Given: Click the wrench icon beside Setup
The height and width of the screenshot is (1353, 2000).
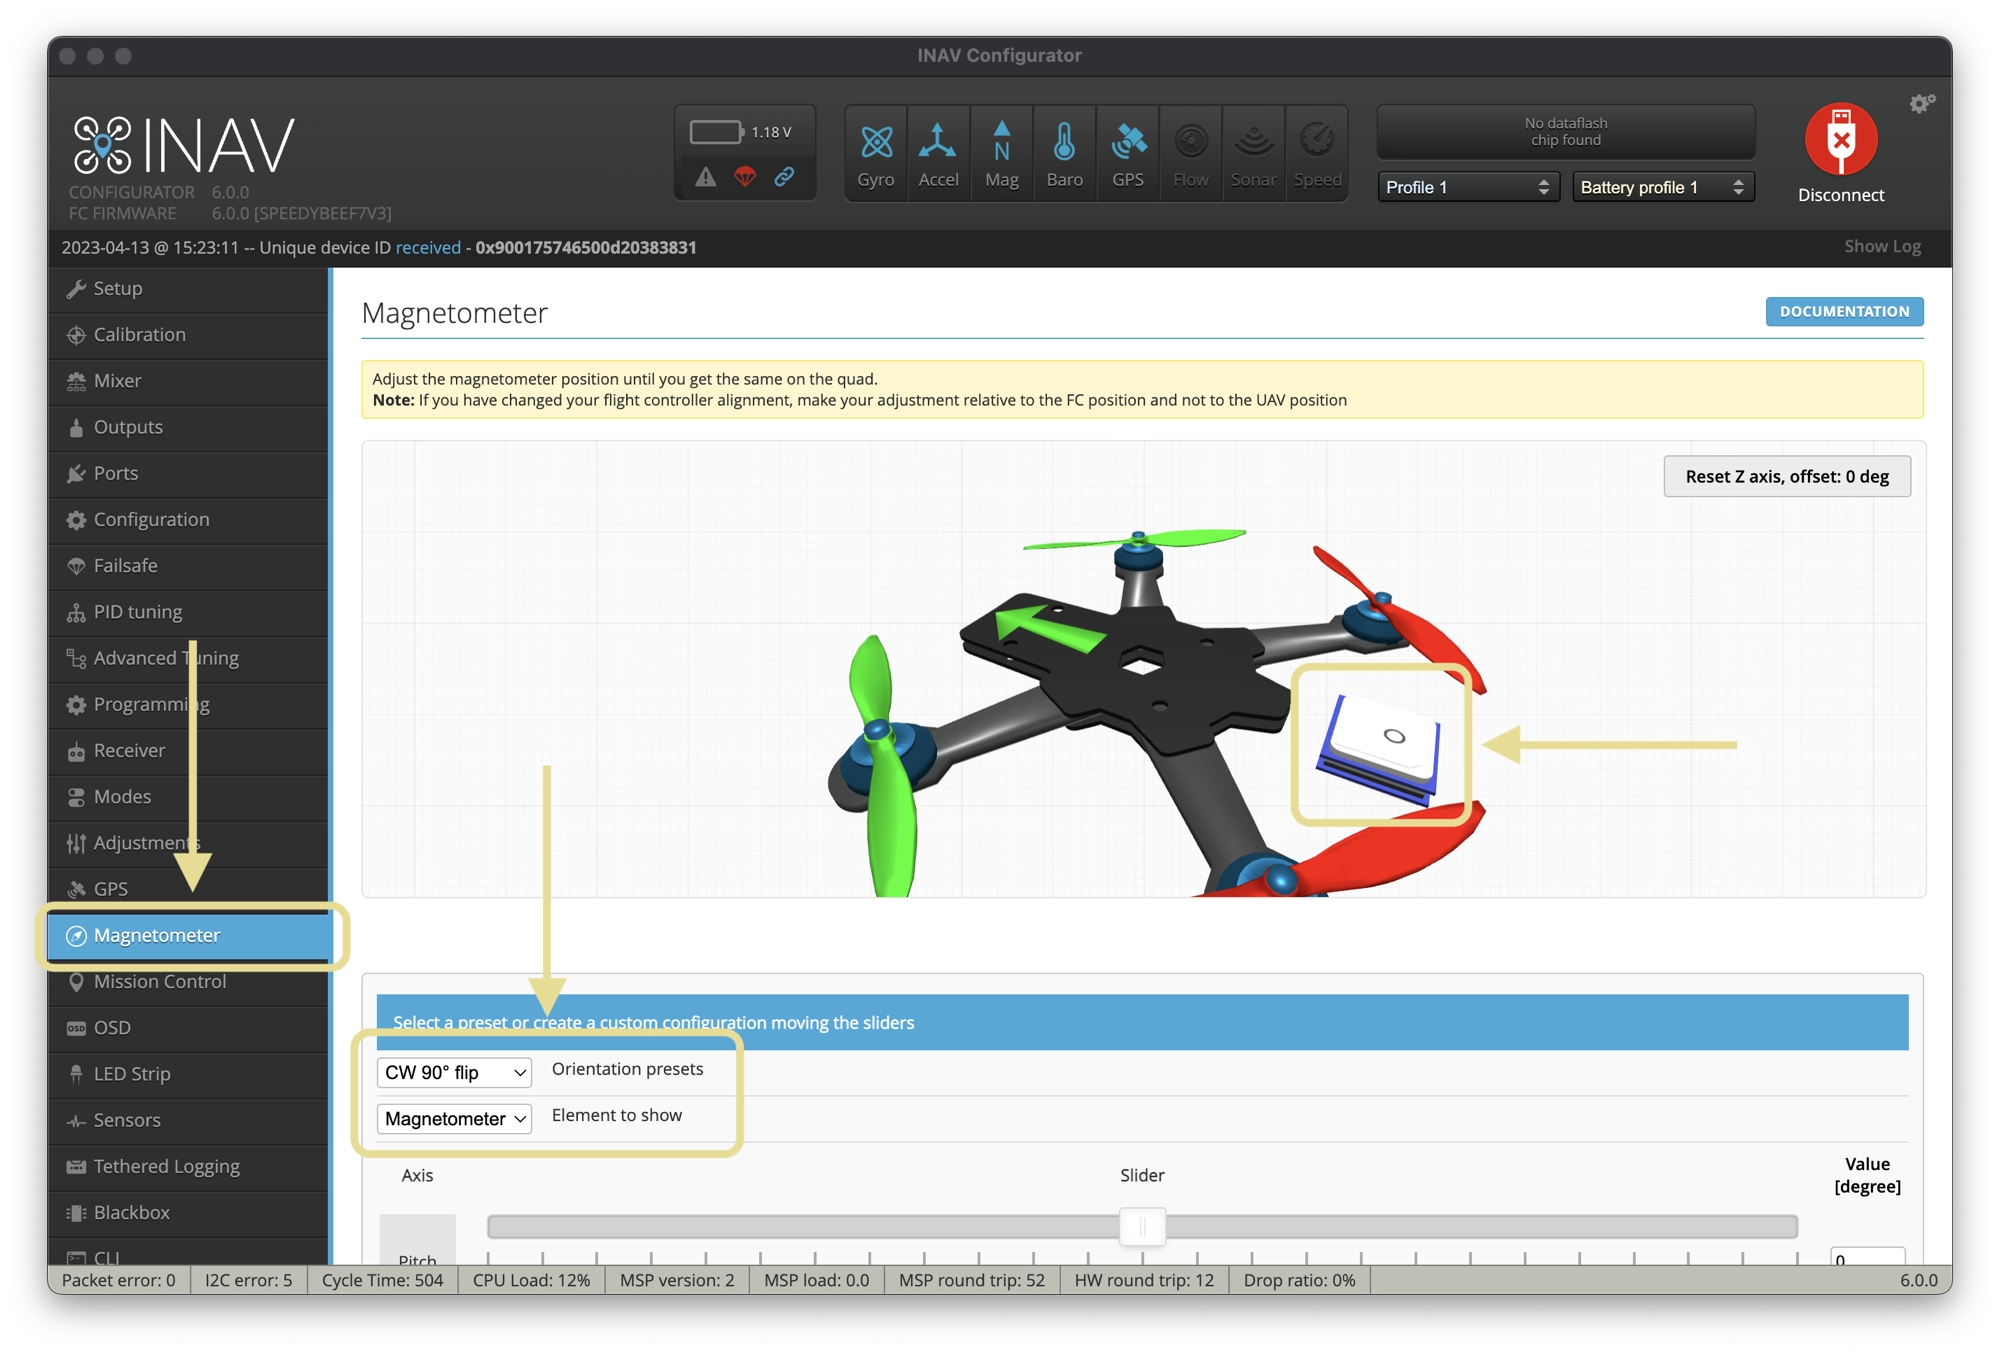Looking at the screenshot, I should click(x=76, y=289).
